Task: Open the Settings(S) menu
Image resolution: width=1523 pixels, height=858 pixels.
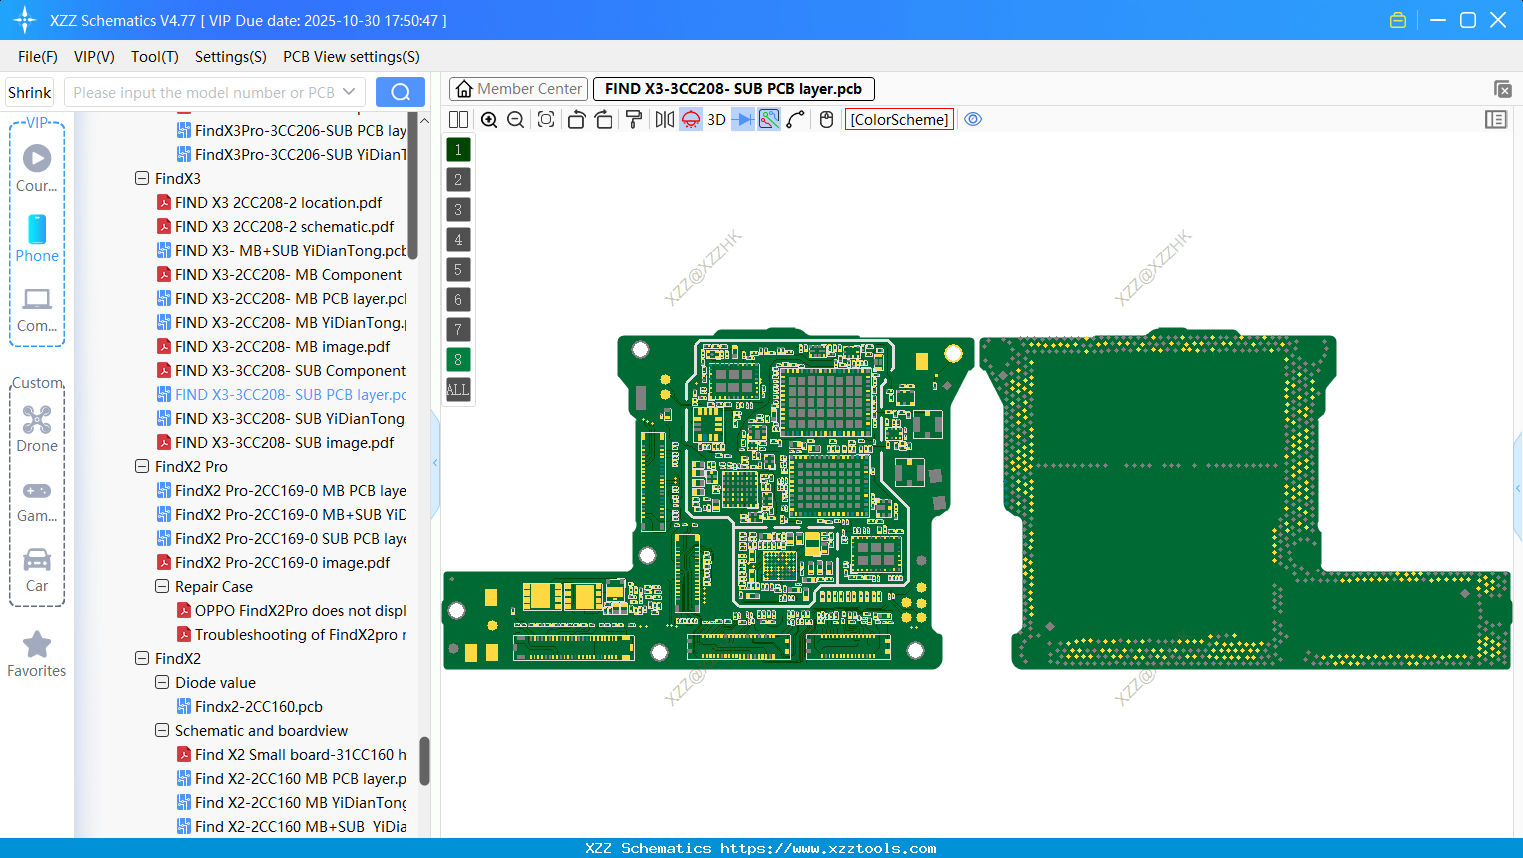Action: 231,57
